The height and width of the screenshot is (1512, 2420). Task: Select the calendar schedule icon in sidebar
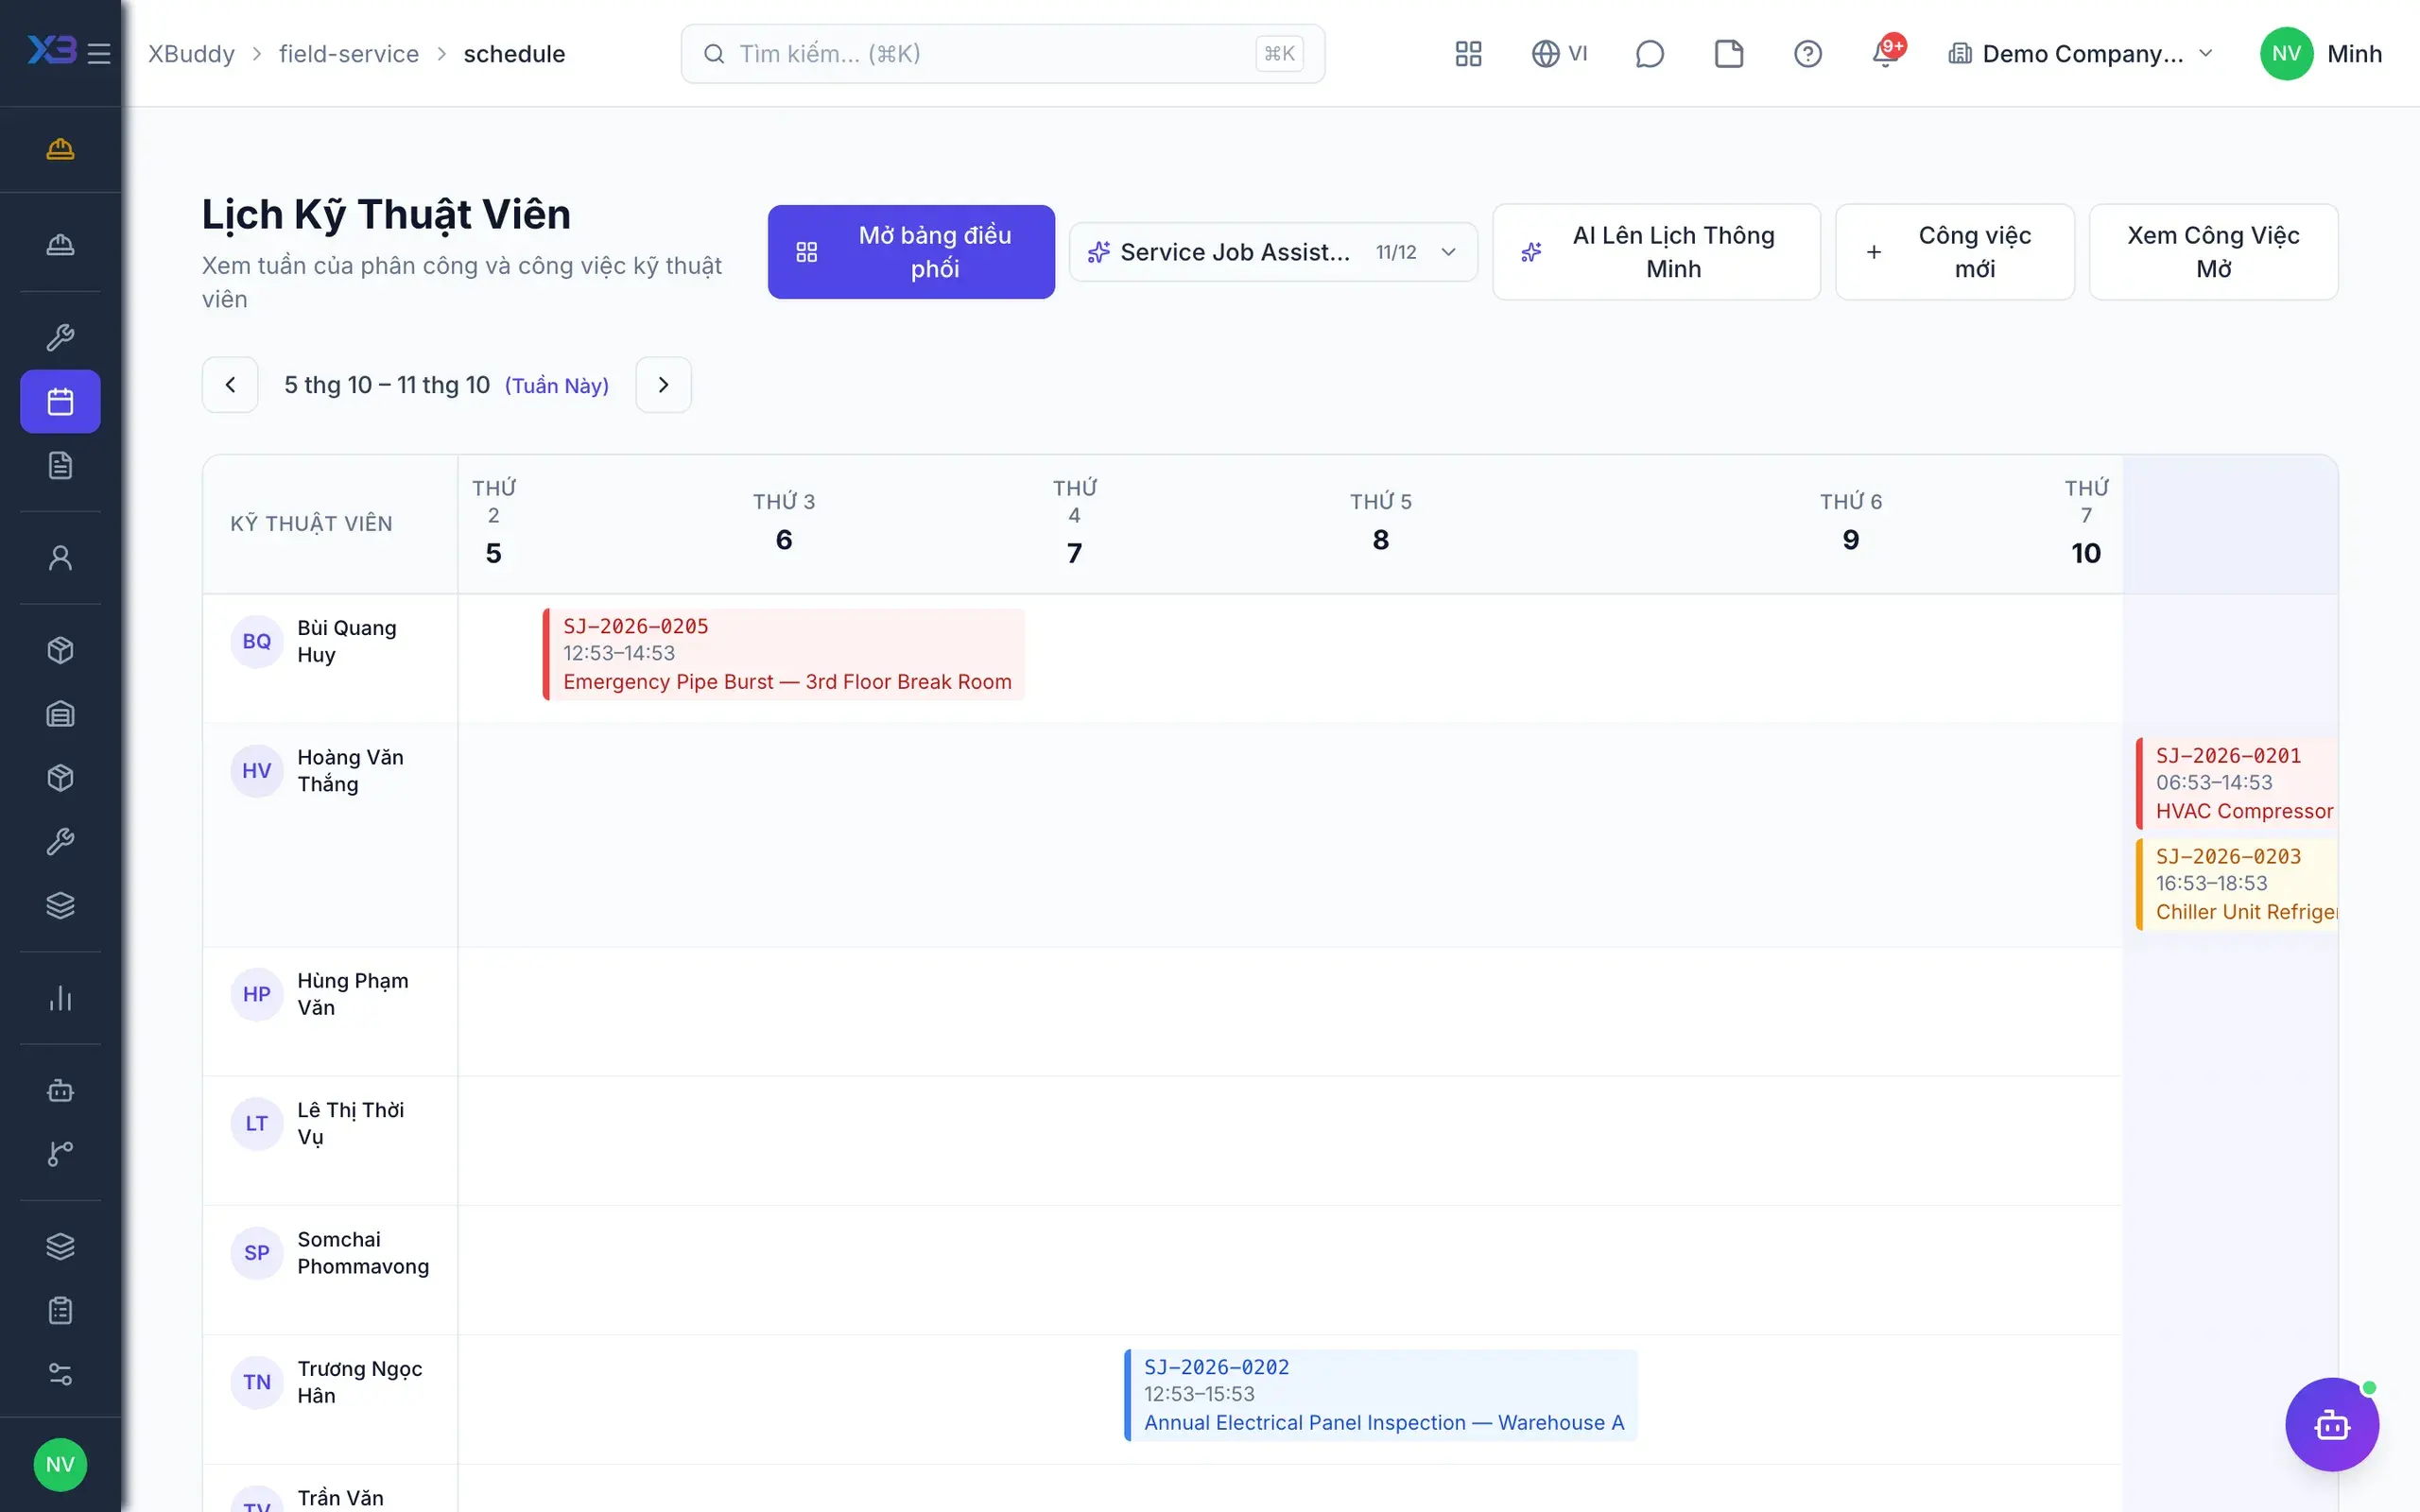(x=60, y=401)
